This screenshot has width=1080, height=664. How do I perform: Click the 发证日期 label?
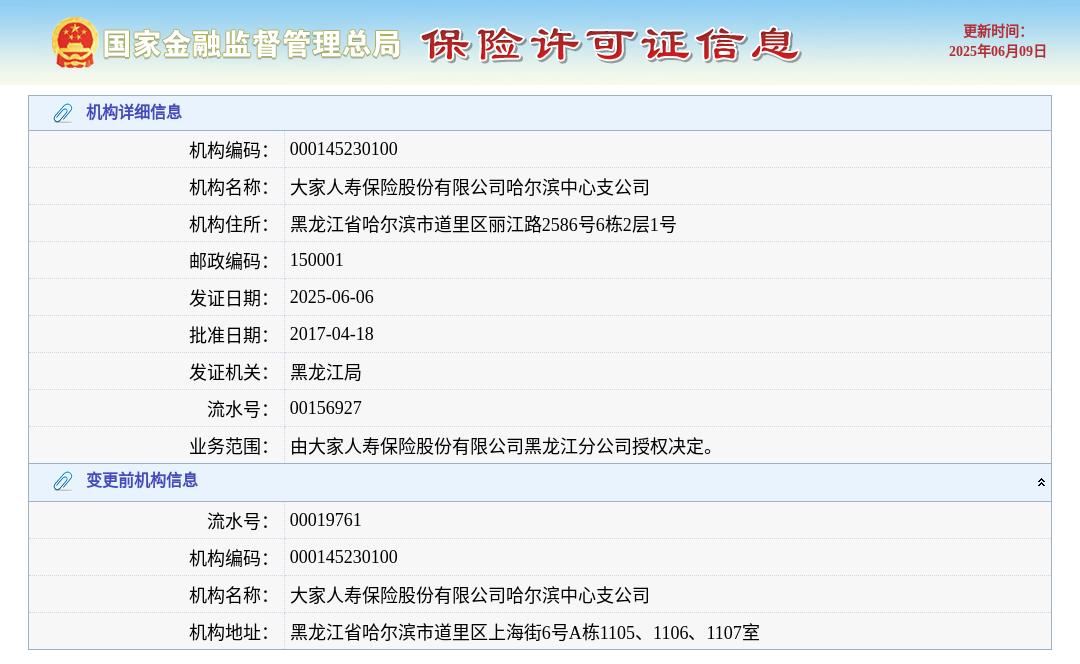click(229, 298)
